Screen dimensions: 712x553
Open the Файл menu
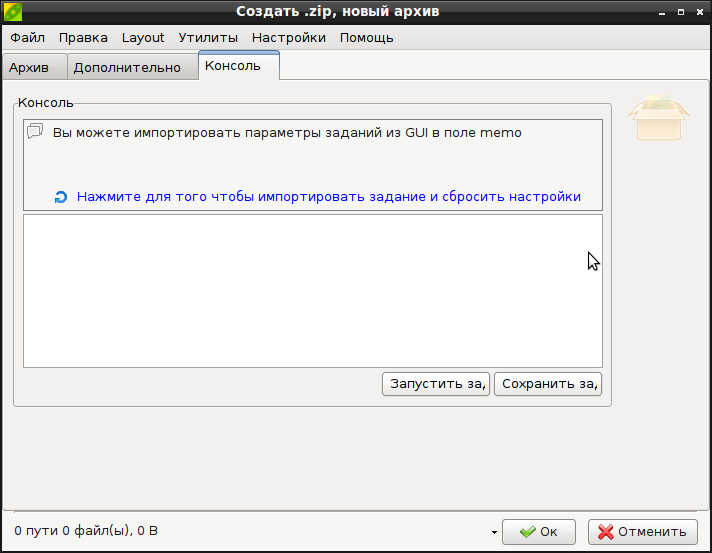[28, 38]
